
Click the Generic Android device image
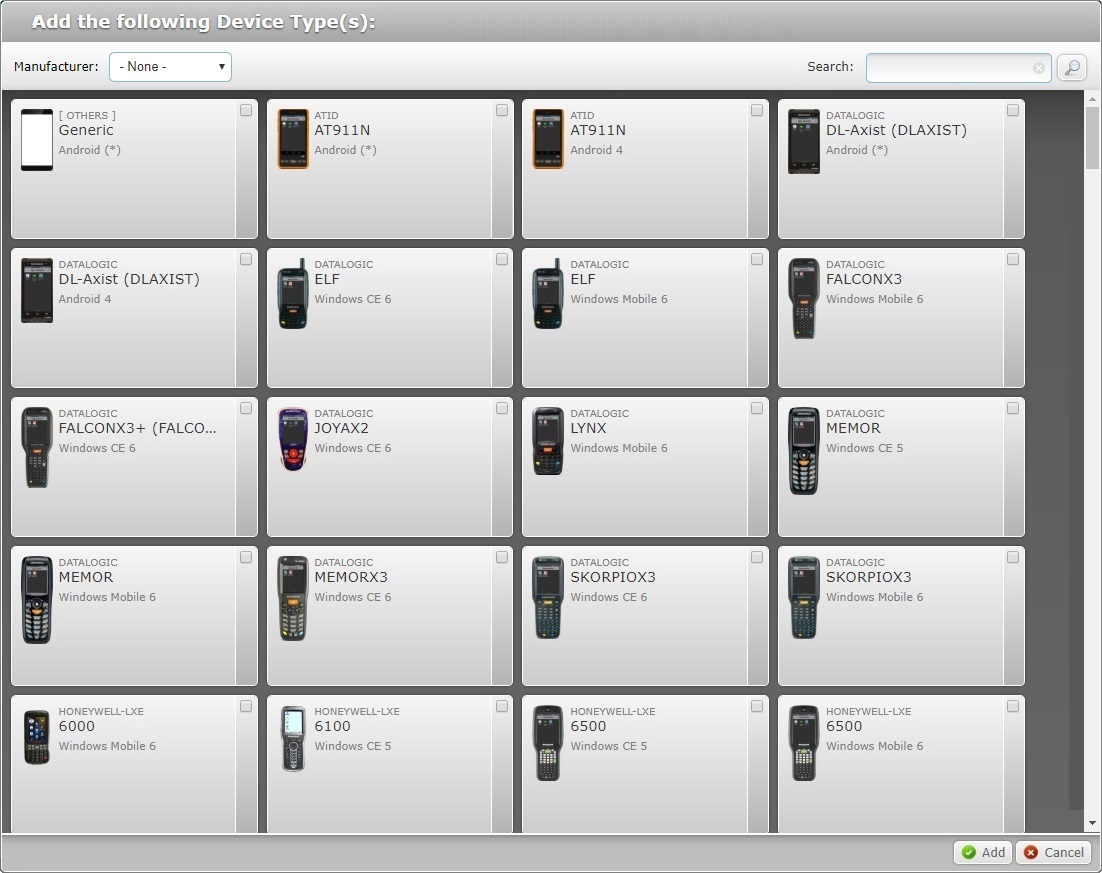point(37,140)
